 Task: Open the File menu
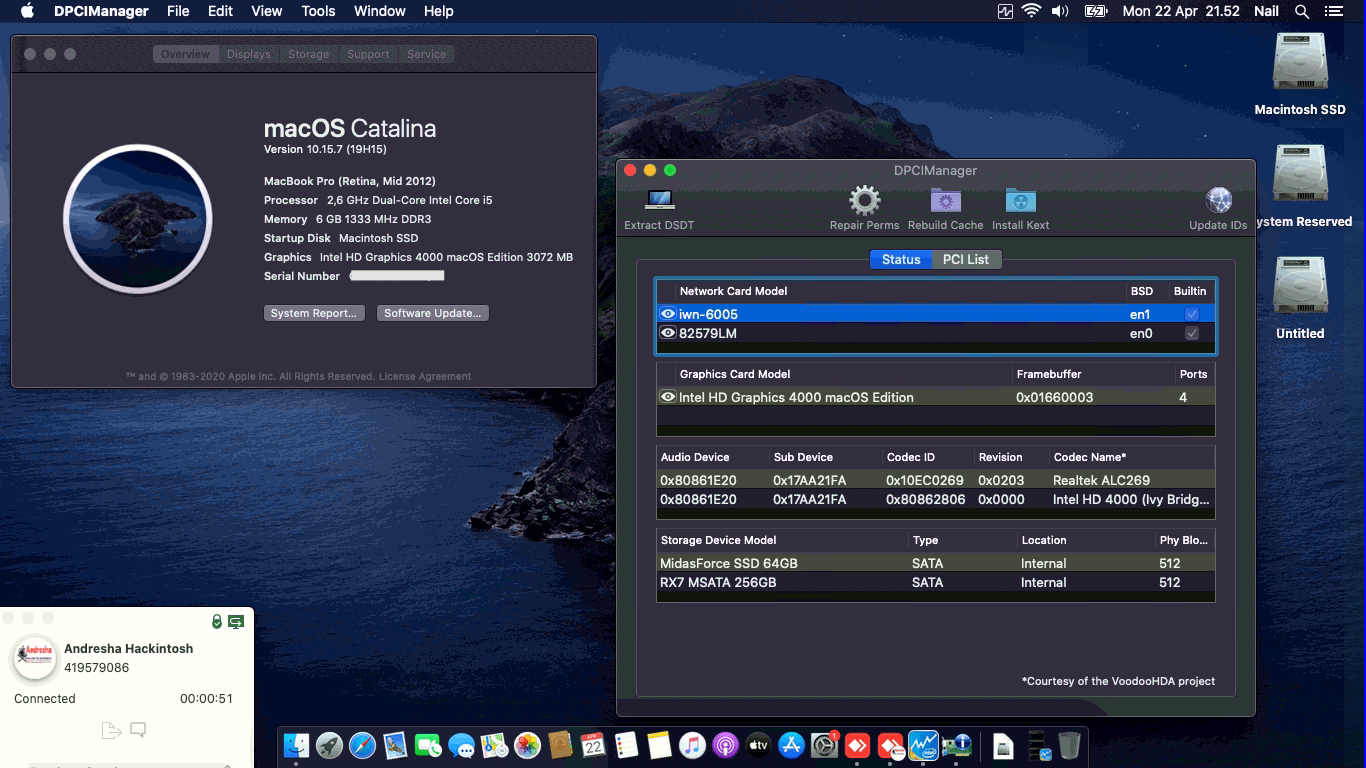click(x=178, y=11)
